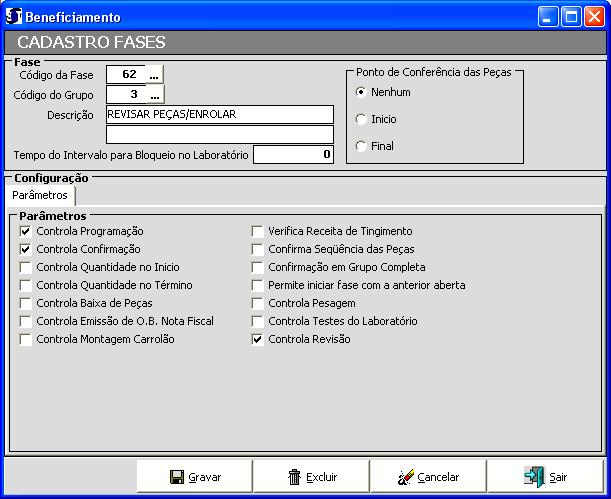Click the exit door Sair icon
This screenshot has height=499, width=611.
(x=535, y=477)
